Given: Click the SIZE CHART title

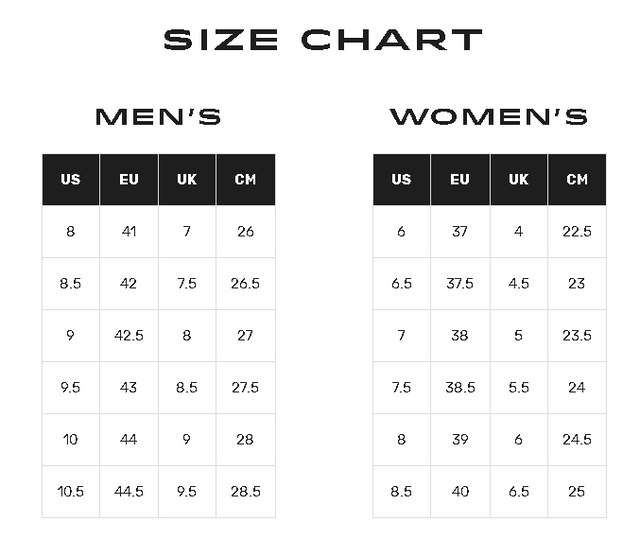Looking at the screenshot, I should pos(322,40).
